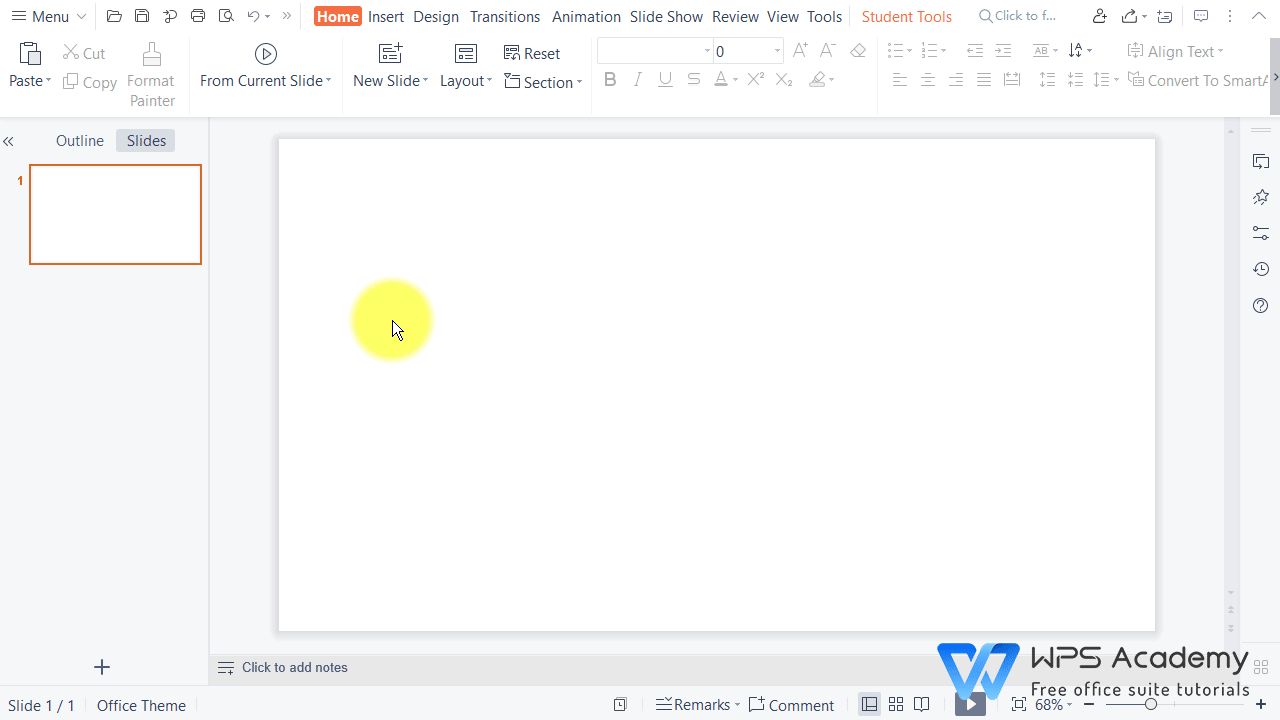
Task: Switch to the Insert ribbon tab
Action: tap(386, 16)
